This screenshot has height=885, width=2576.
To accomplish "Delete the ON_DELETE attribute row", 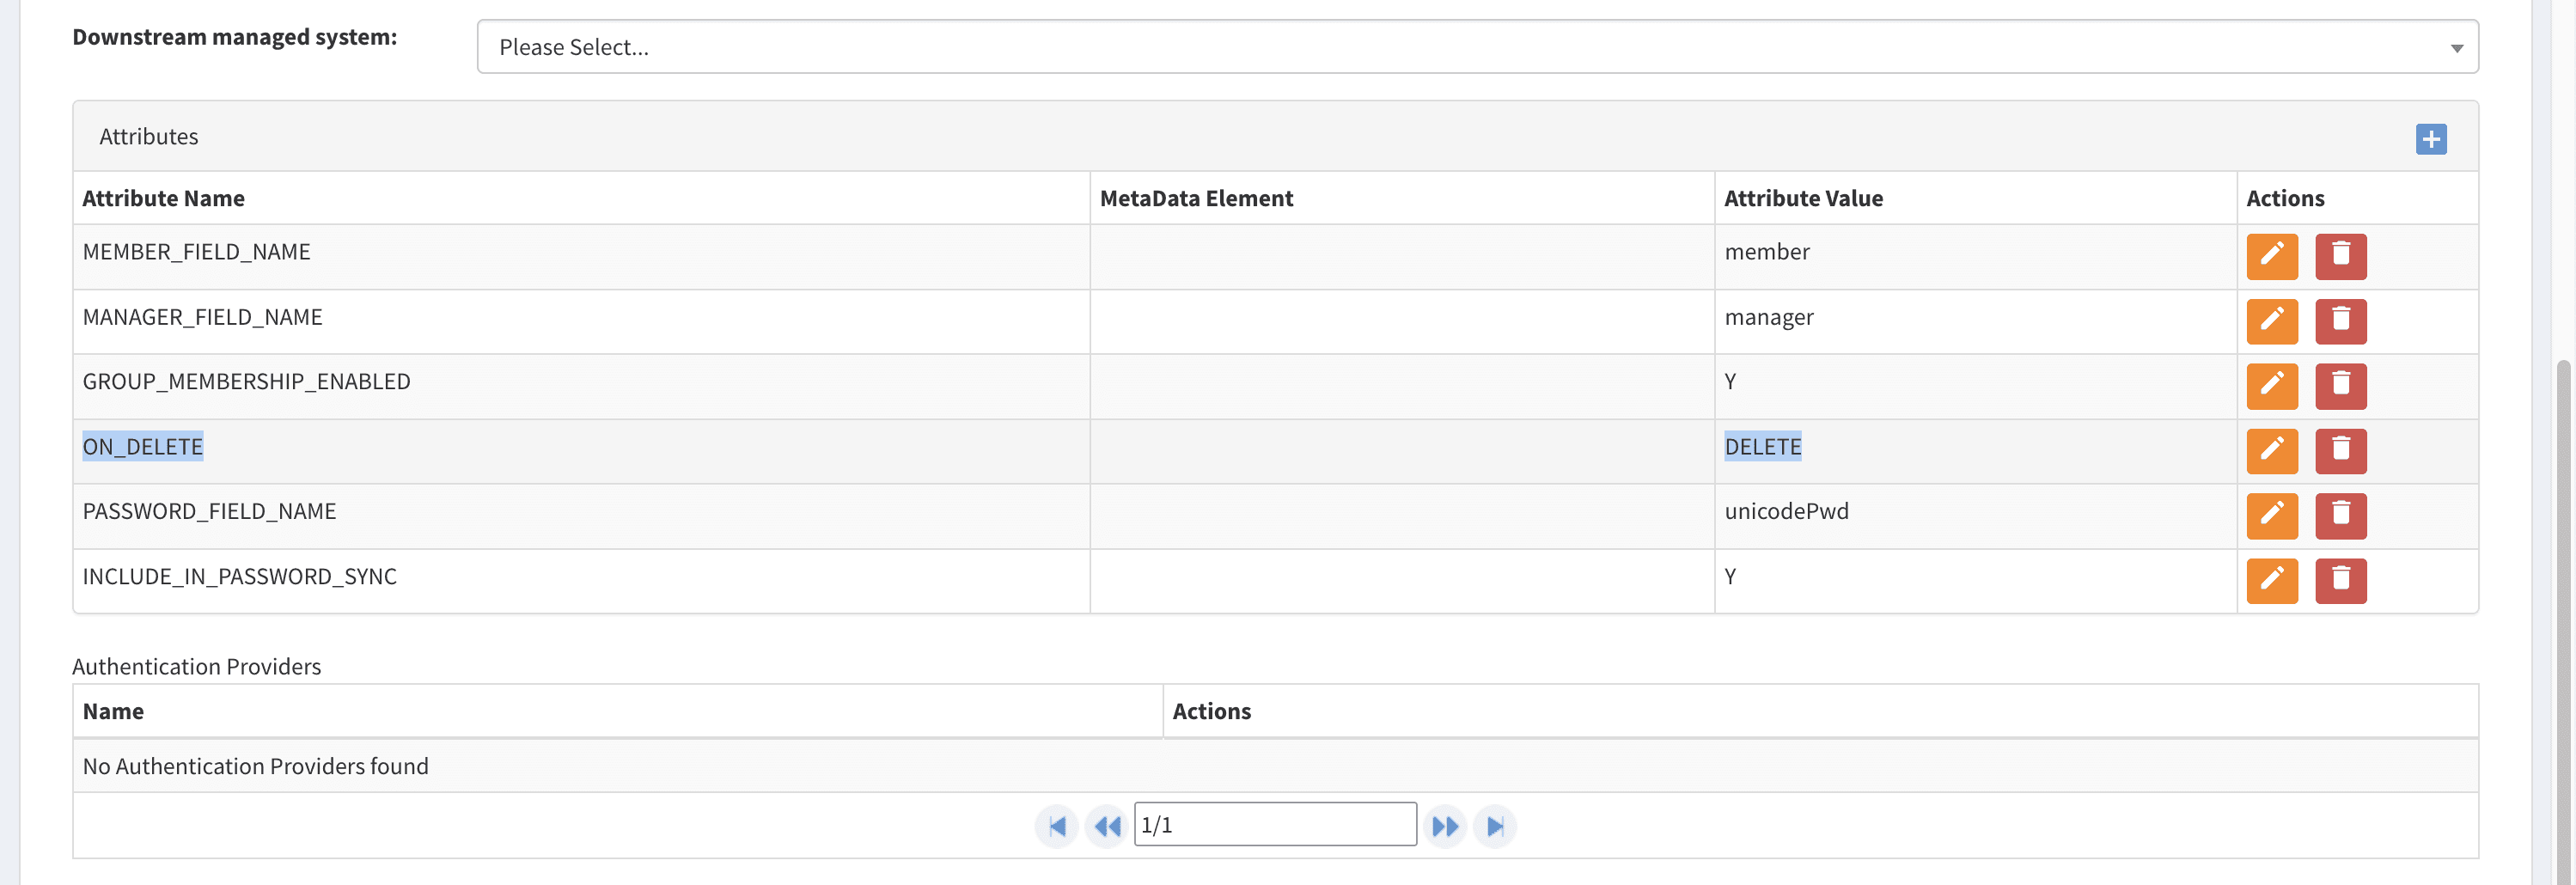I will [2340, 452].
